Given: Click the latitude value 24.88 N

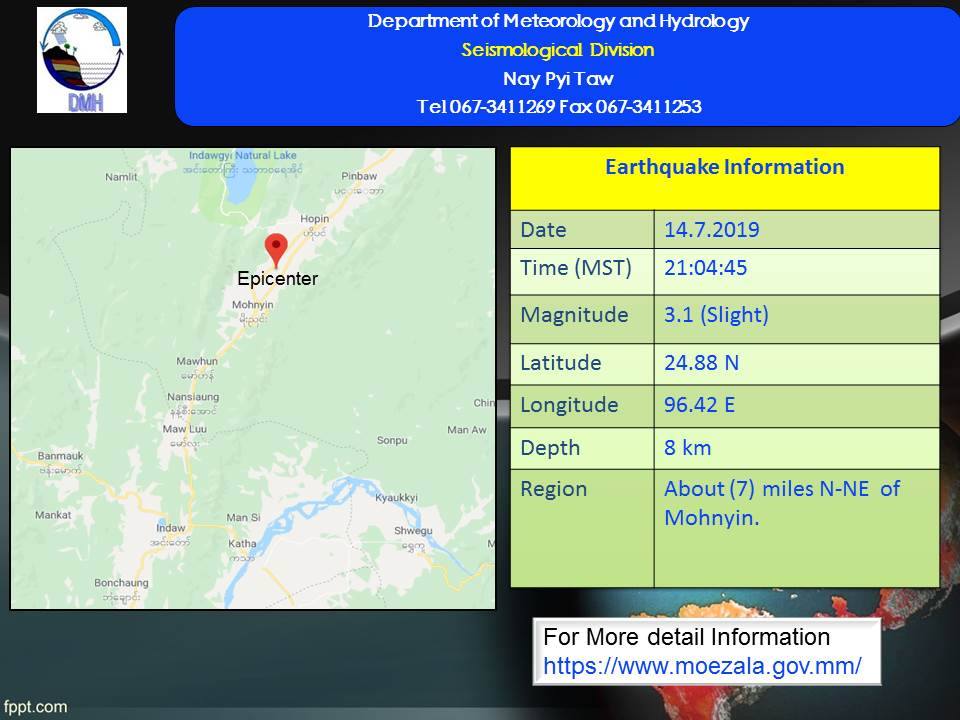Looking at the screenshot, I should pos(701,362).
